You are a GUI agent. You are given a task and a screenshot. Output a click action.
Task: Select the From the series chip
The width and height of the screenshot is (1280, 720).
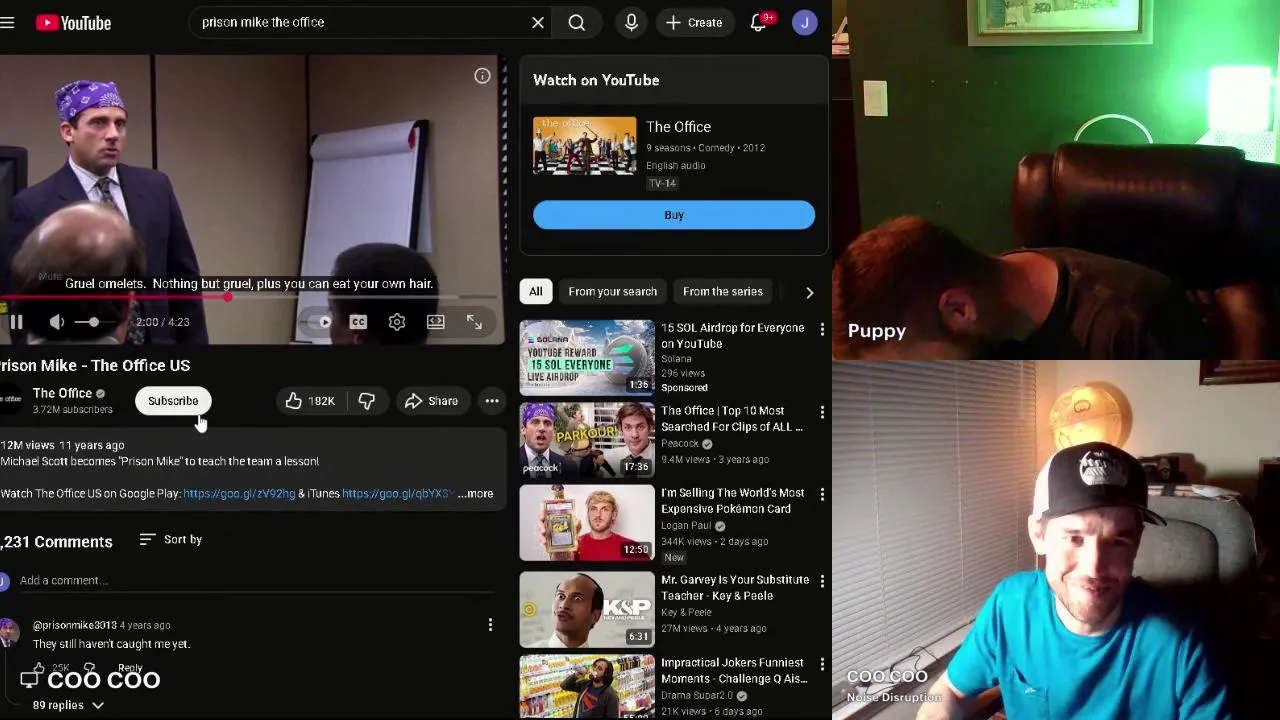coord(723,292)
